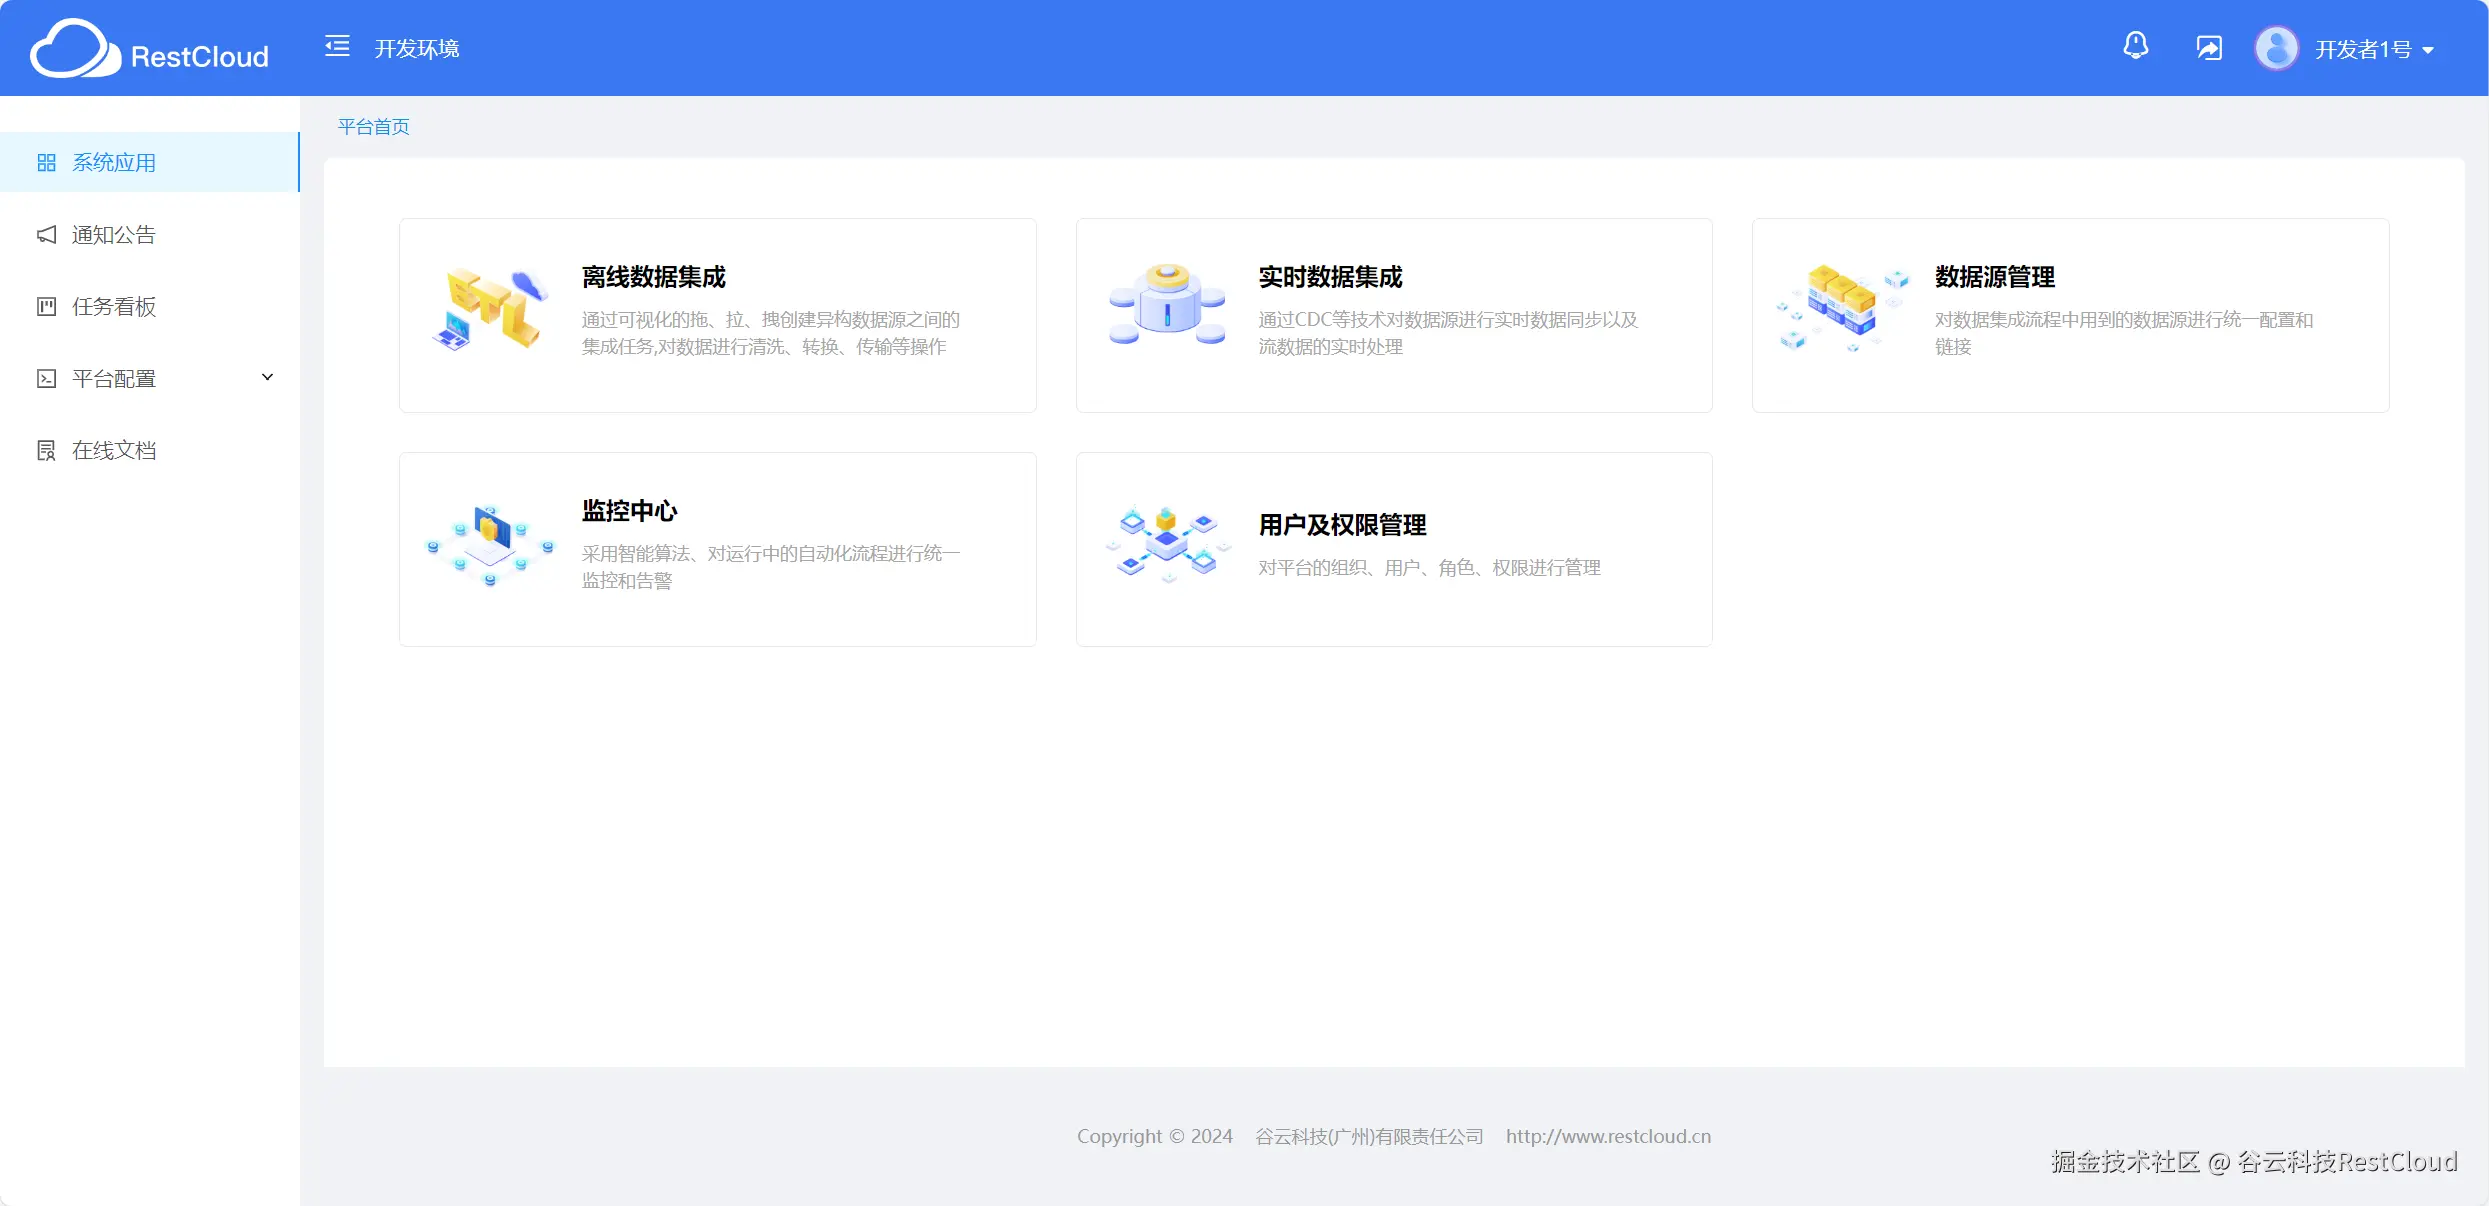Open the 平台配置 menu entry
Screen dimensions: 2489x1206
(114, 378)
